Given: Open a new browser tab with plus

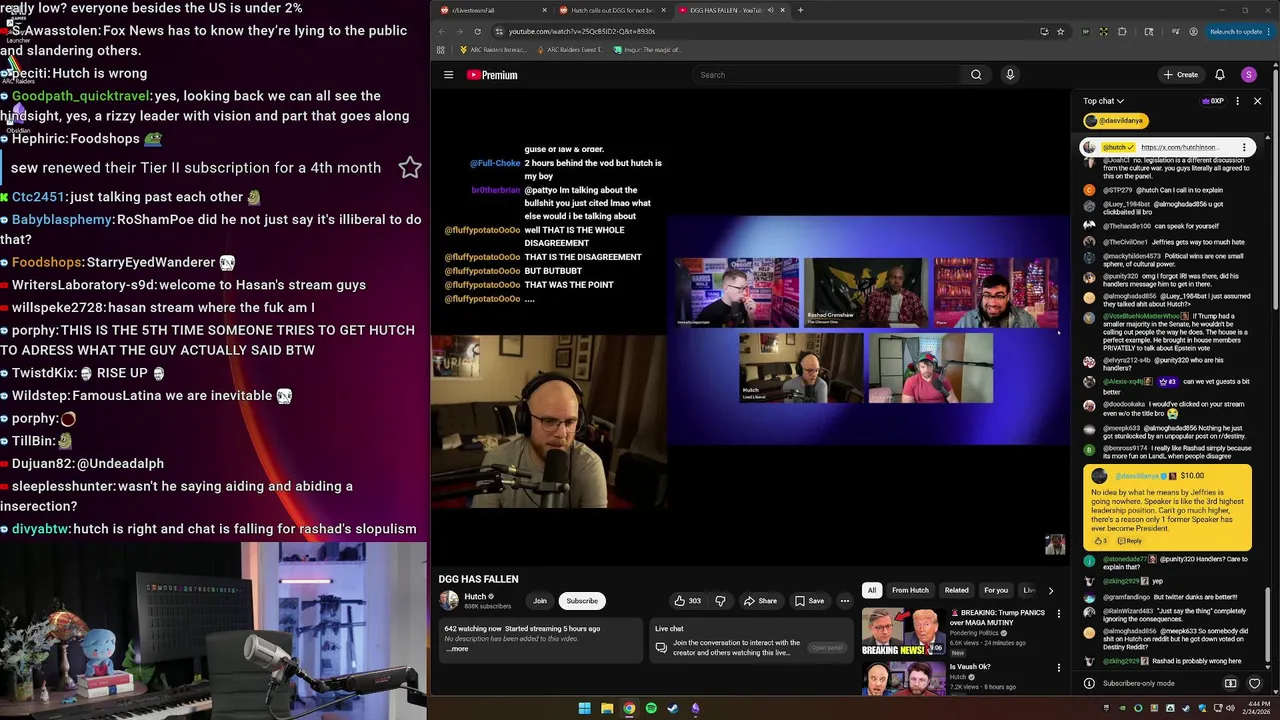Looking at the screenshot, I should [x=800, y=10].
